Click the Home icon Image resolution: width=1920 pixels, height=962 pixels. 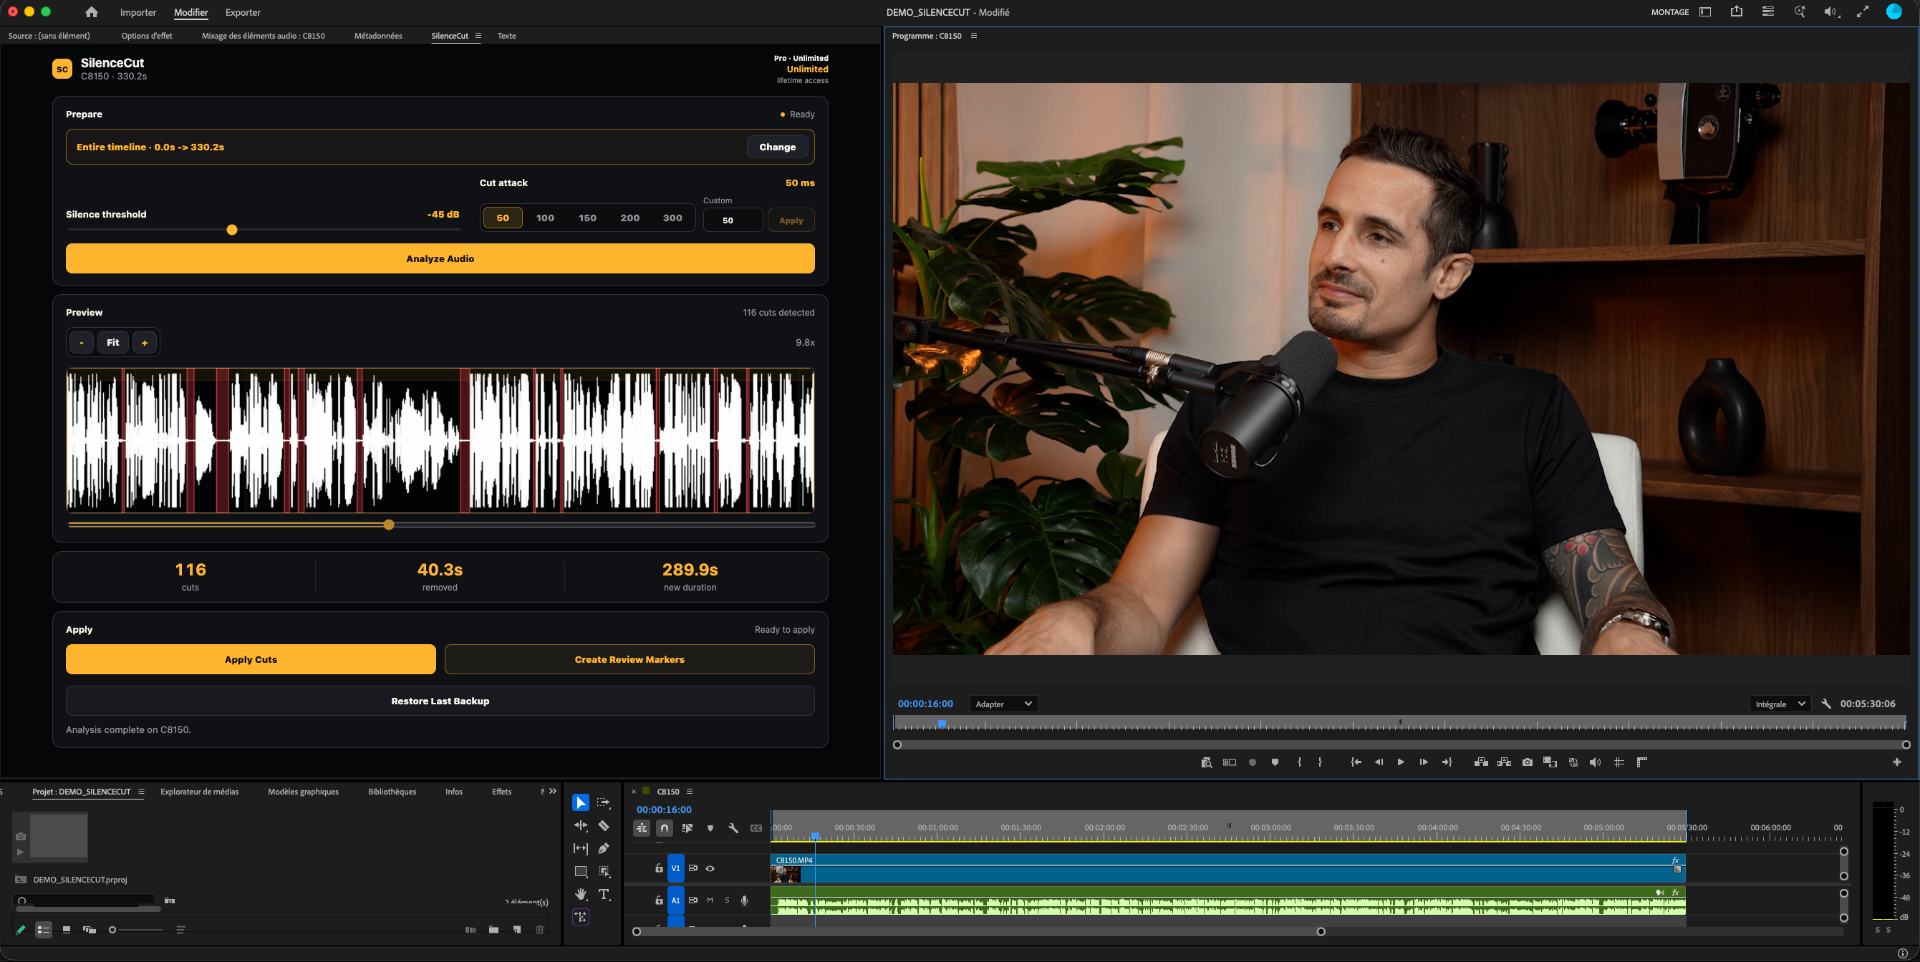coord(92,12)
